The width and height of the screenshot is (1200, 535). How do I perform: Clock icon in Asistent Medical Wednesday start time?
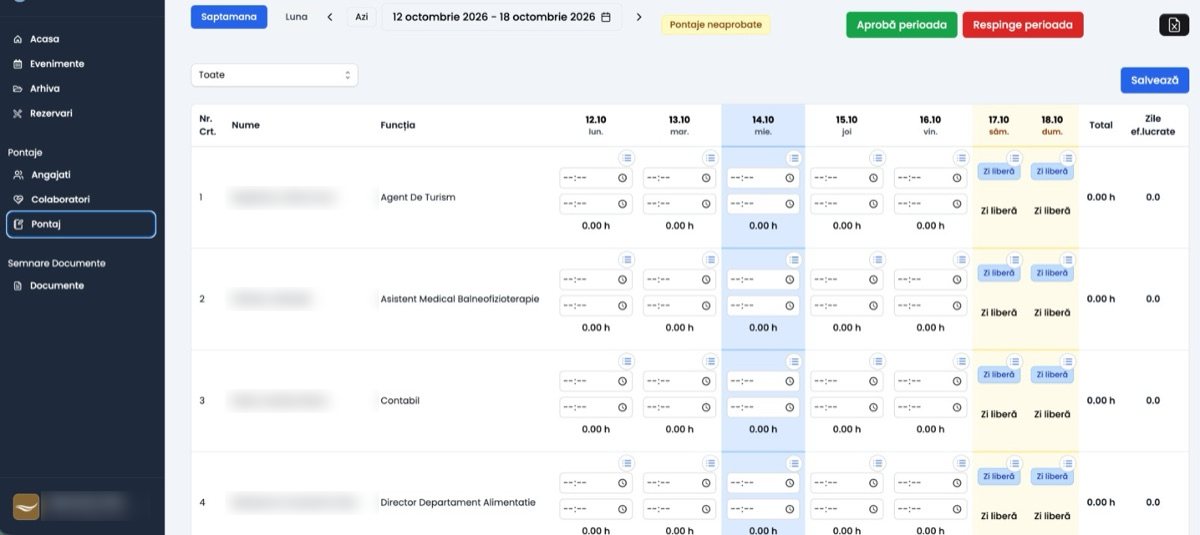coord(789,280)
